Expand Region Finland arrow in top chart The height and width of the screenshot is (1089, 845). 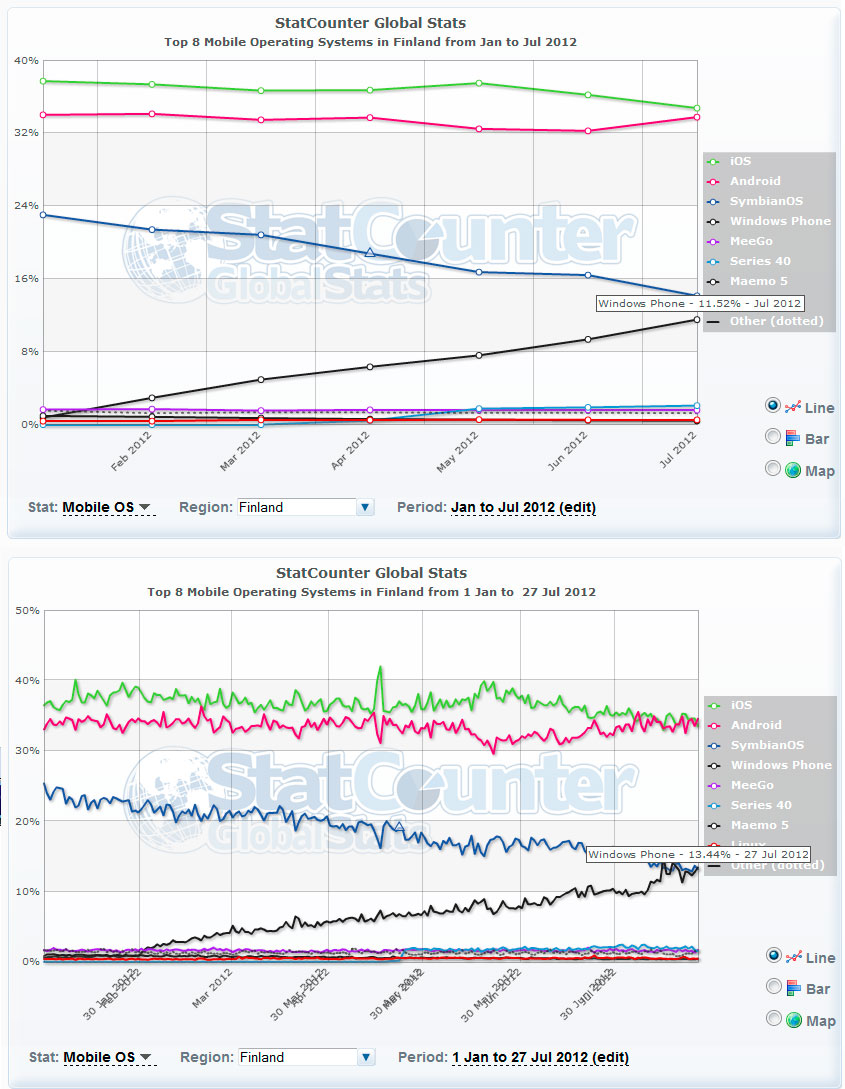[365, 507]
